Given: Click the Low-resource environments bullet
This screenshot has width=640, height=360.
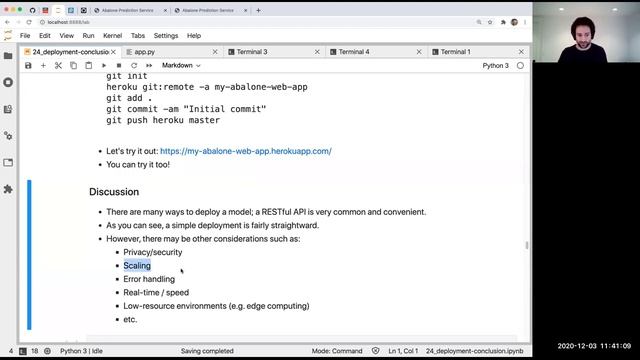Looking at the screenshot, I should [x=216, y=306].
